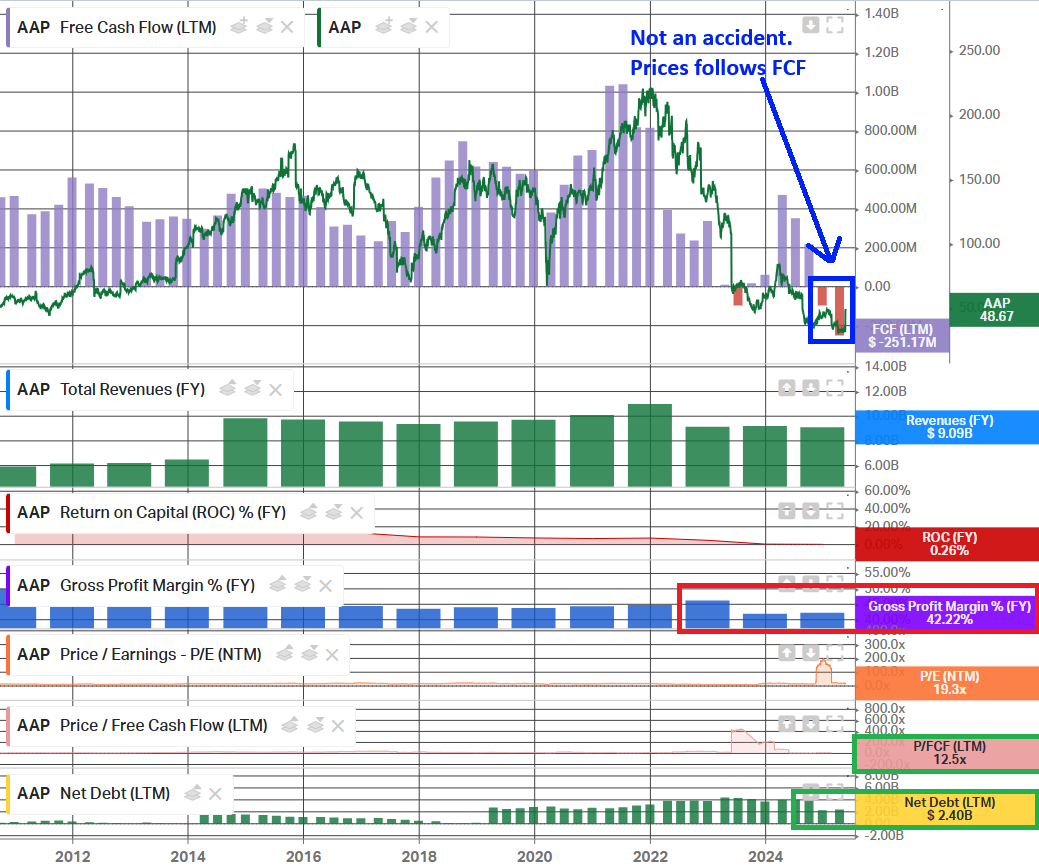1039x867 pixels.
Task: Click the layers-down icon on the AAP price legend
Action: pos(409,27)
